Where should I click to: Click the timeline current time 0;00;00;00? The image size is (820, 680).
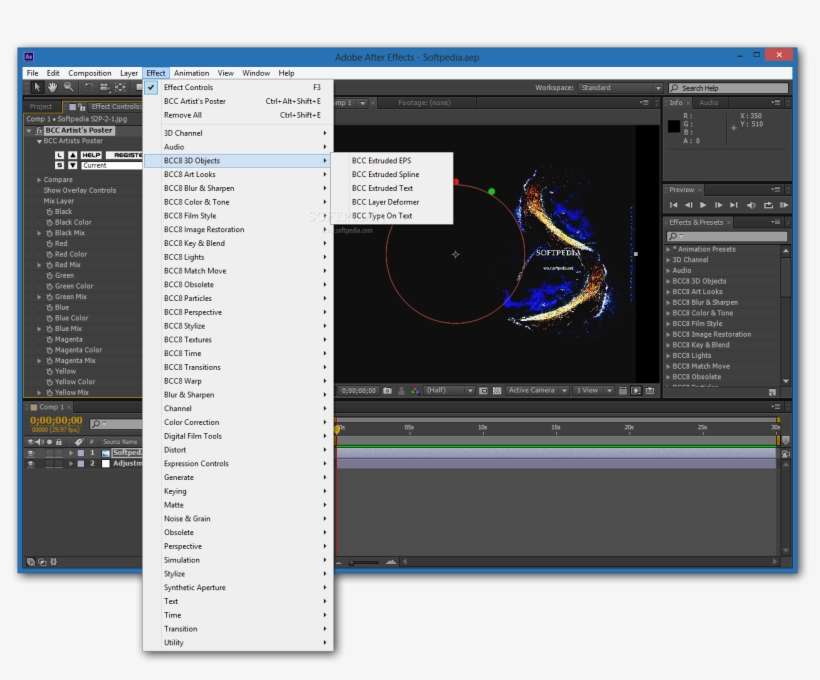[x=56, y=420]
